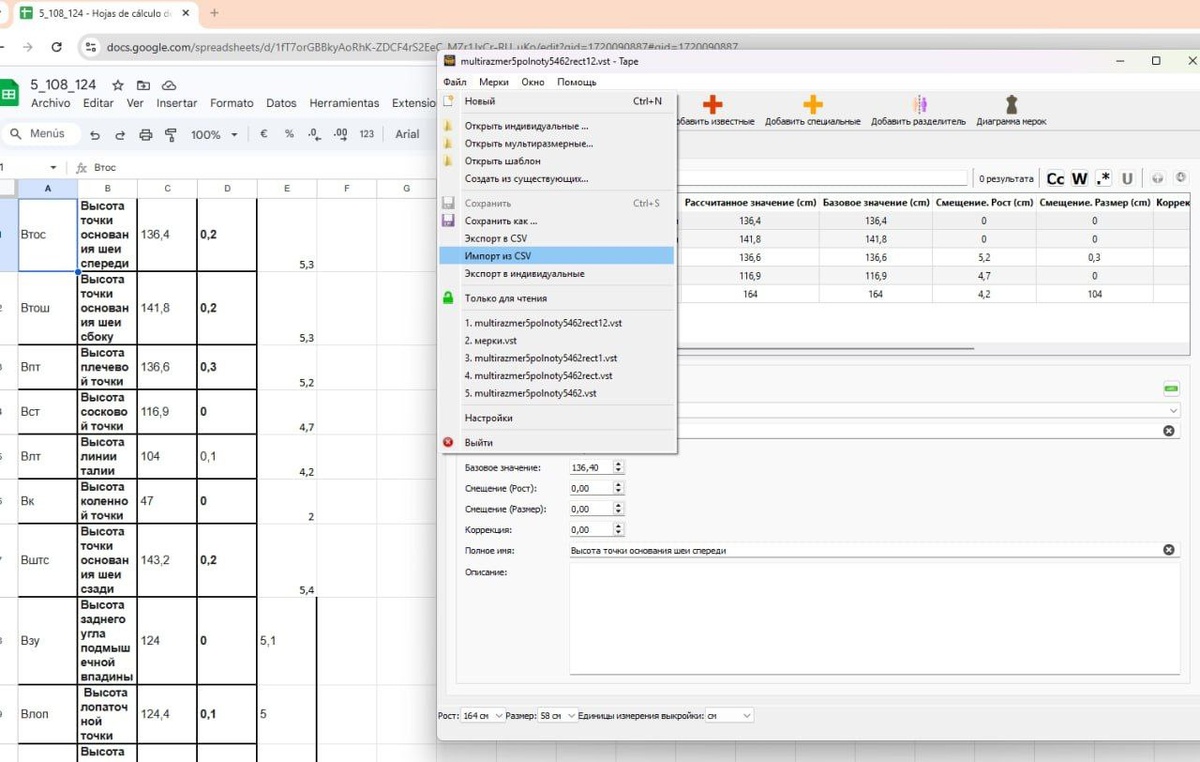Image resolution: width=1200 pixels, height=762 pixels.
Task: Select column header C in Sheets
Action: 167,188
